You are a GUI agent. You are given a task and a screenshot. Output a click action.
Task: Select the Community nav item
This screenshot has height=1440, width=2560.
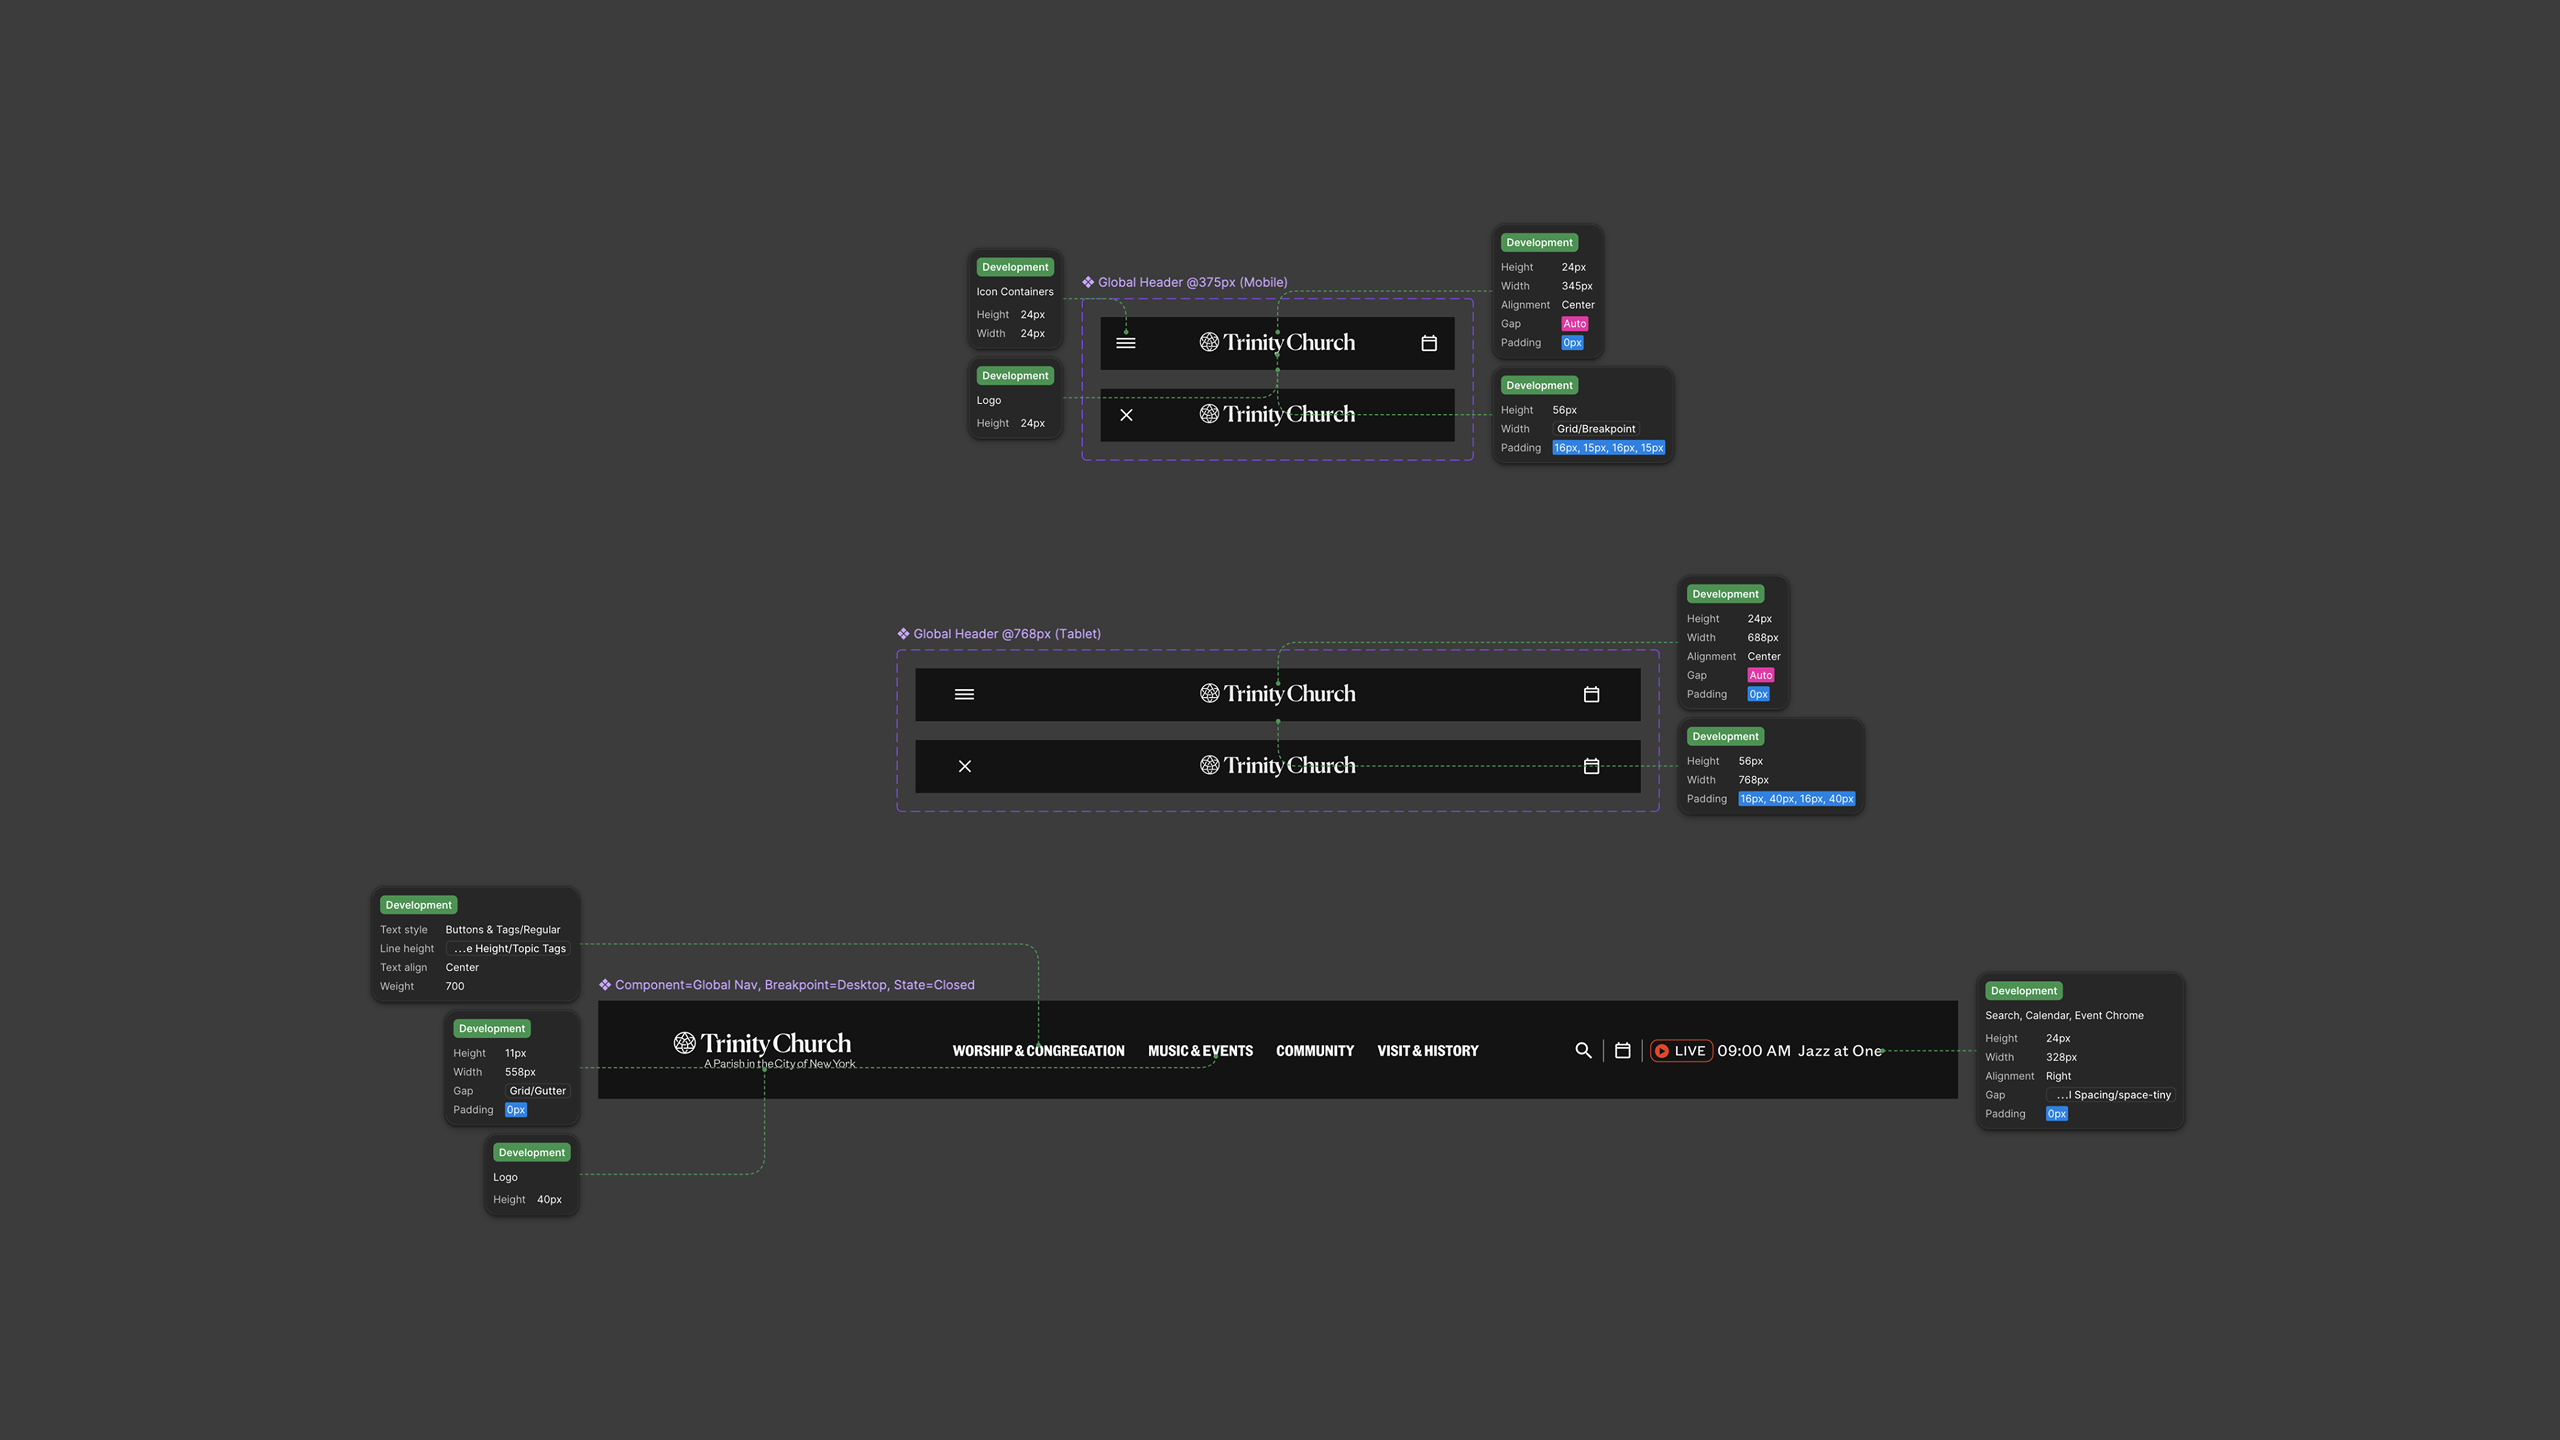(1314, 1051)
